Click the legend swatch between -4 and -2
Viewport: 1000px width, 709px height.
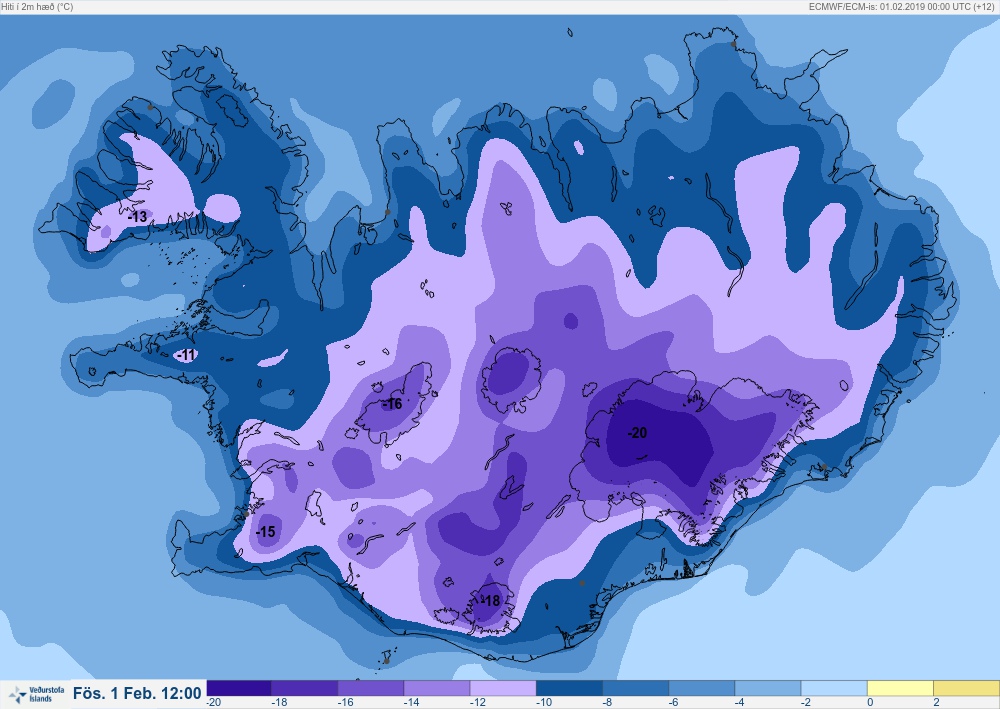pyautogui.click(x=769, y=688)
